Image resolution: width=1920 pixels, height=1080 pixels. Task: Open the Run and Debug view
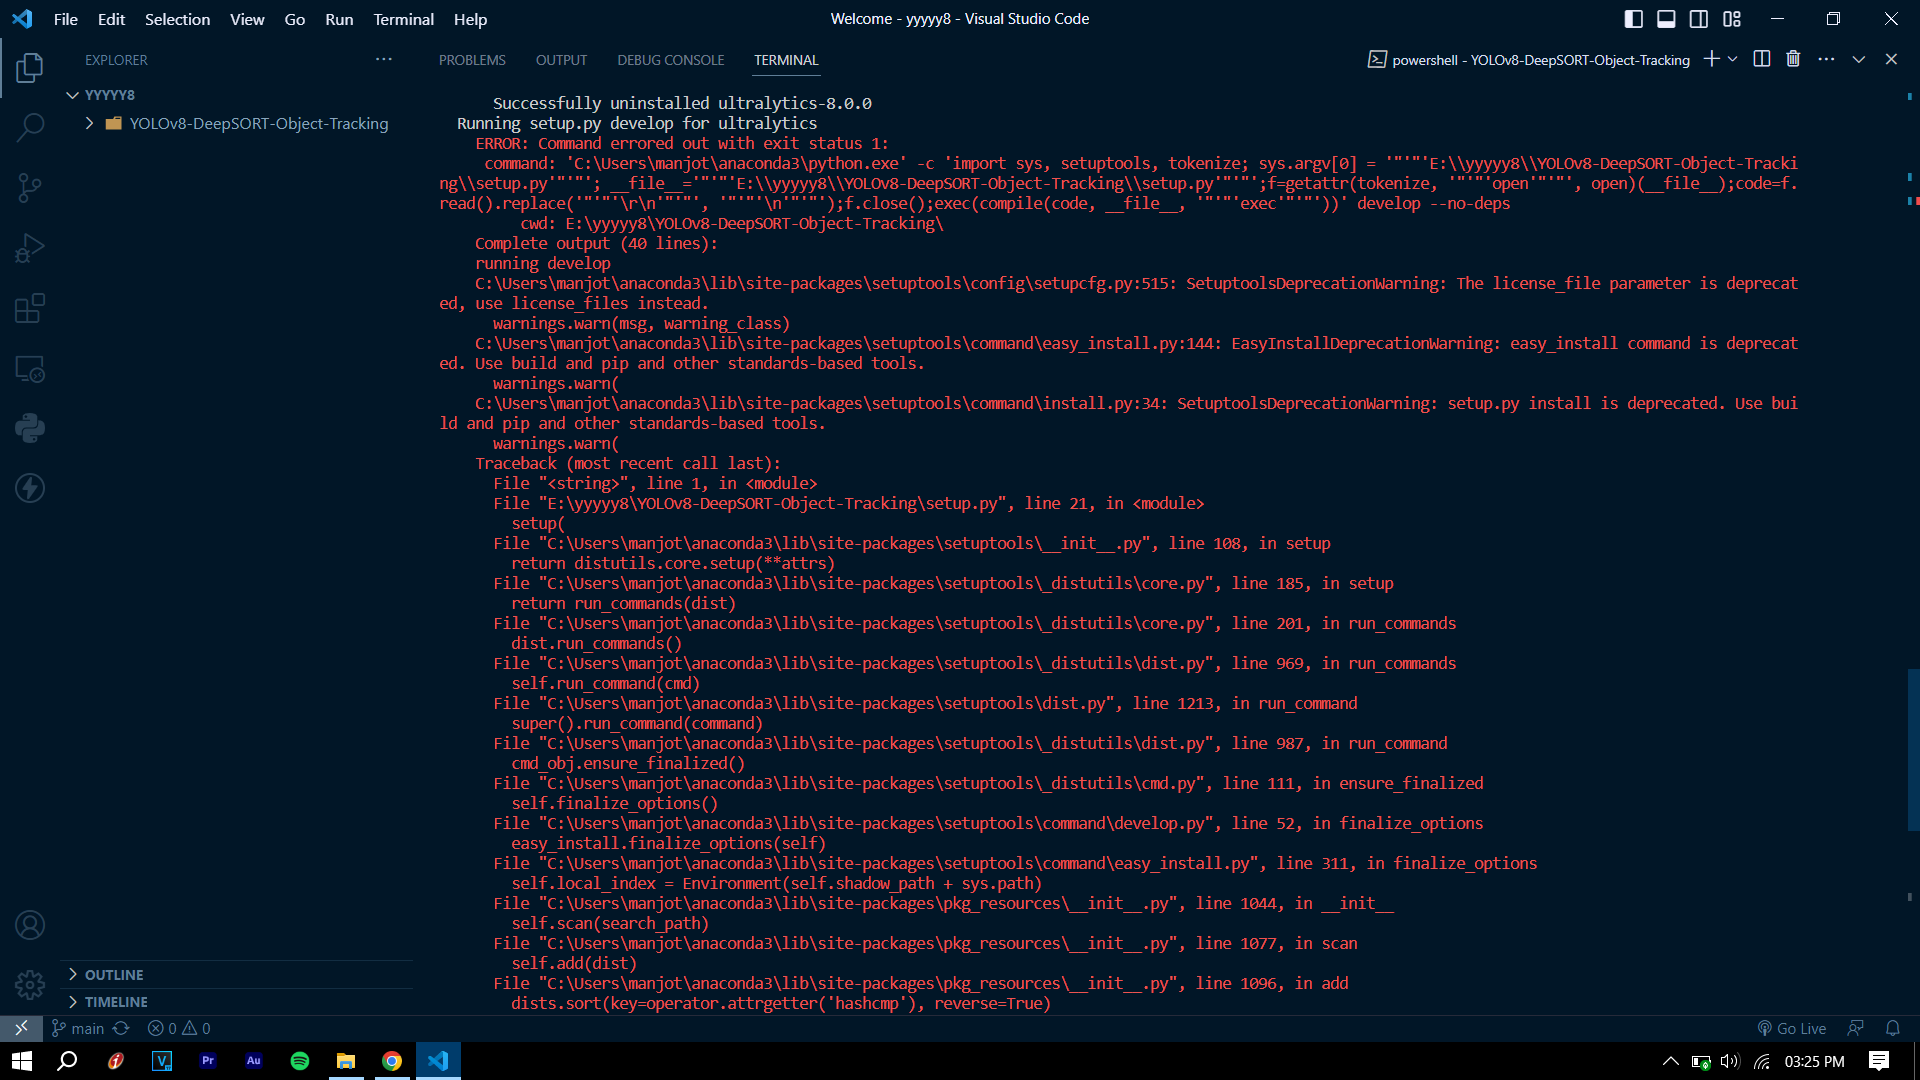click(x=30, y=248)
